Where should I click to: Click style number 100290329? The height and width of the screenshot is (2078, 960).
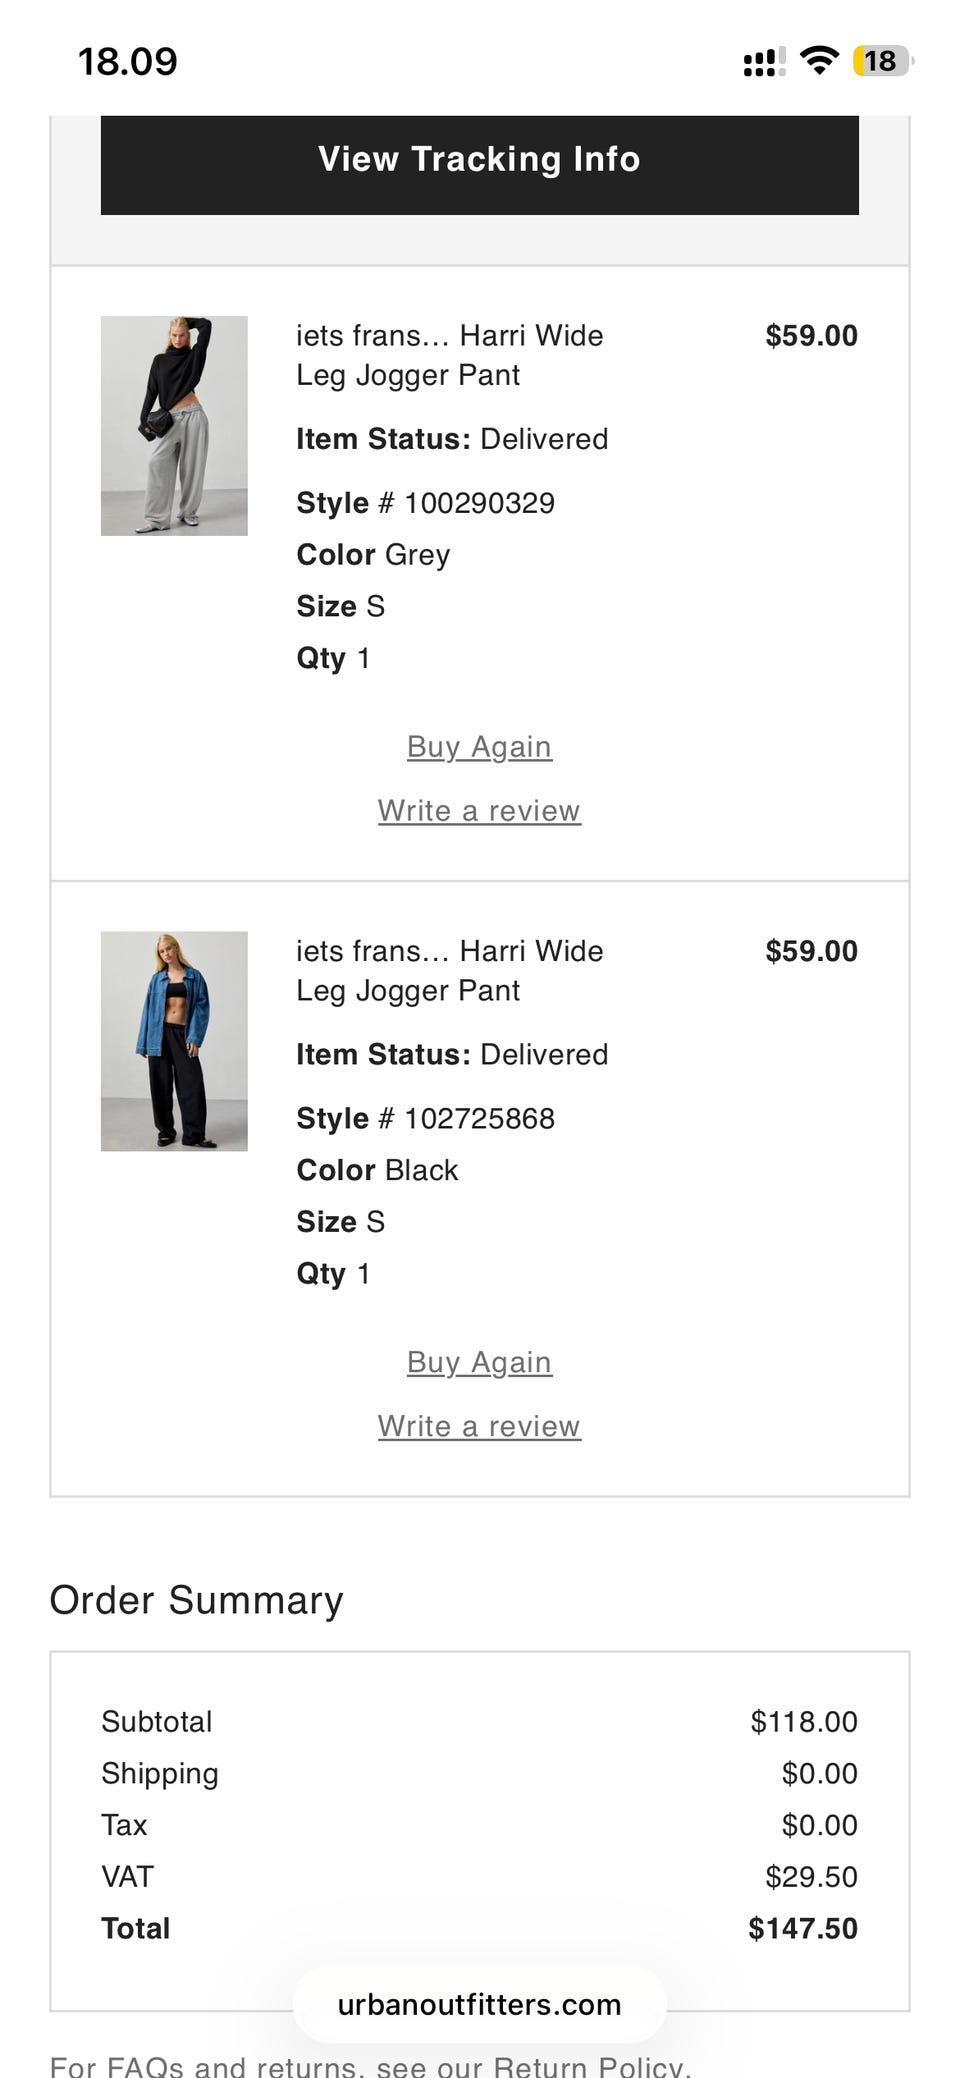[479, 503]
